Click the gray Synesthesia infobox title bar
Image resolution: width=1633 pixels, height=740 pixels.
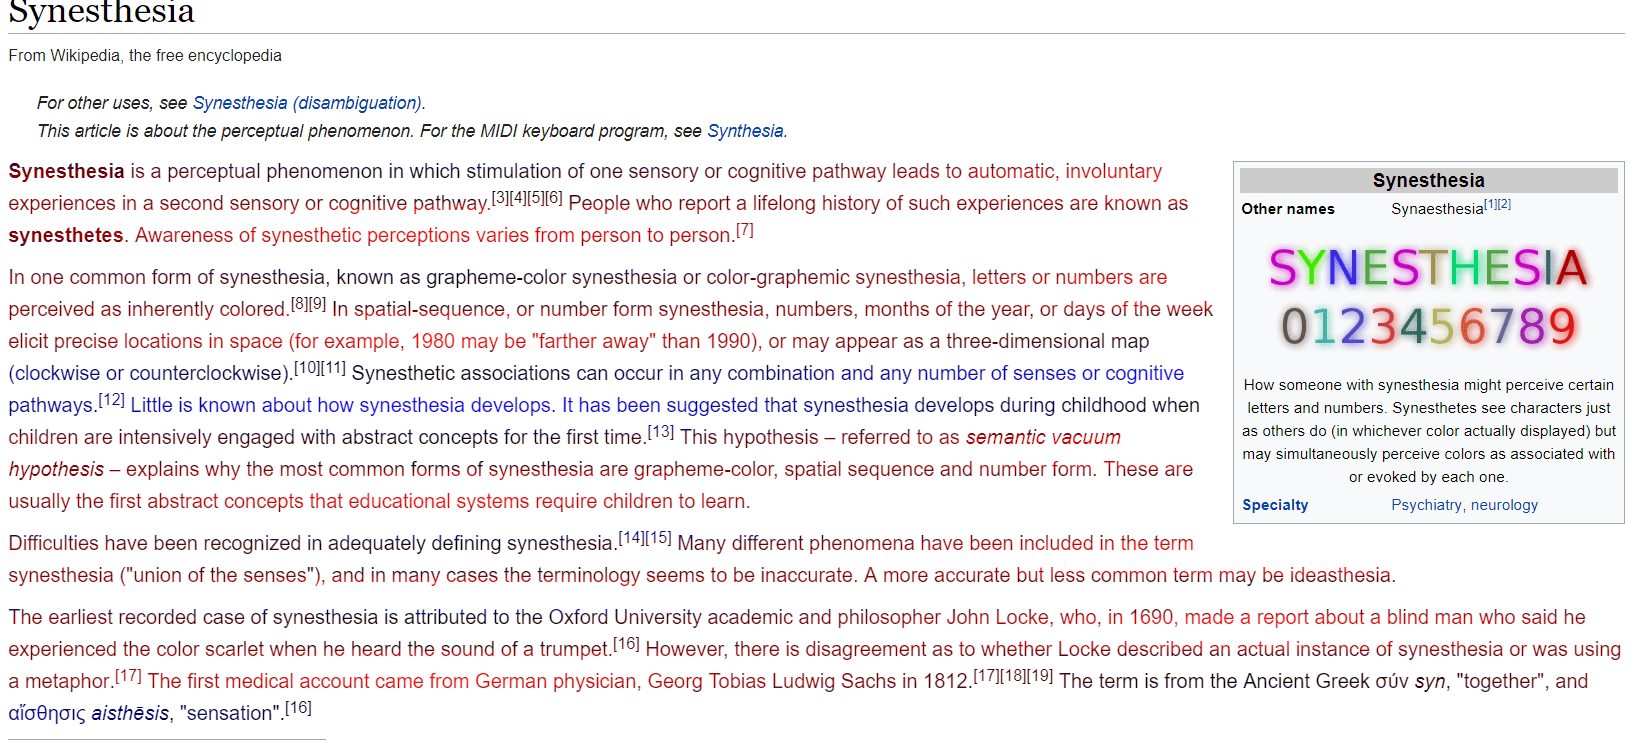[x=1429, y=180]
